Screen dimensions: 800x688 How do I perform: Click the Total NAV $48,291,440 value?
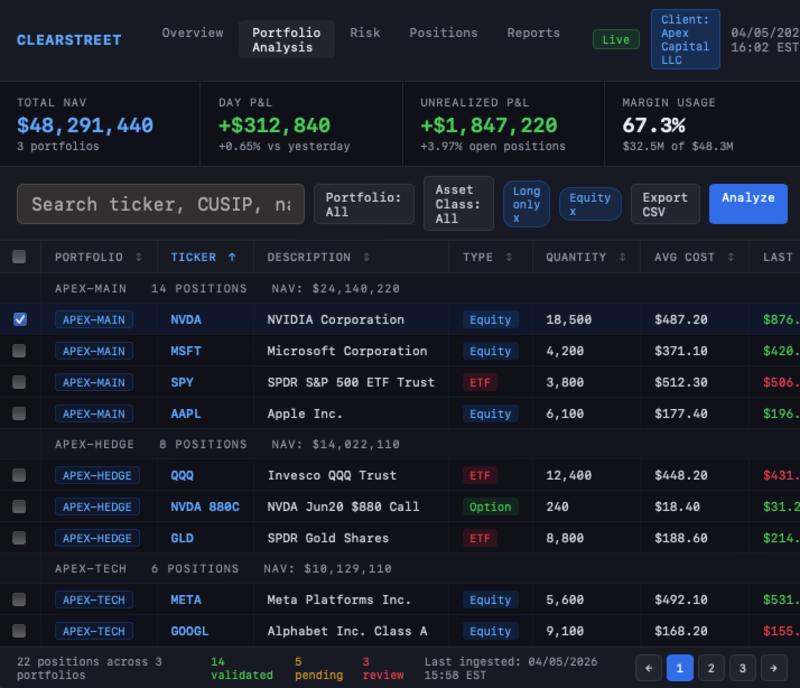85,125
